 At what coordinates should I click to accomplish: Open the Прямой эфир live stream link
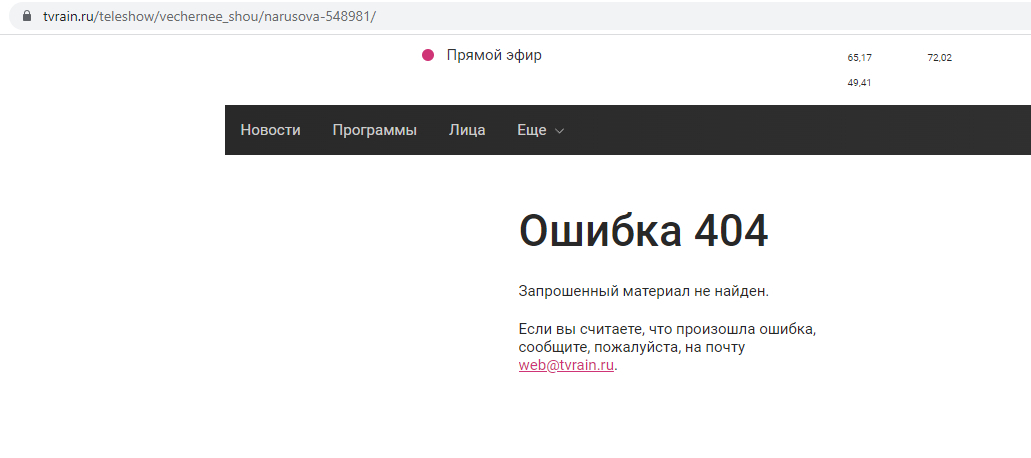[x=494, y=55]
